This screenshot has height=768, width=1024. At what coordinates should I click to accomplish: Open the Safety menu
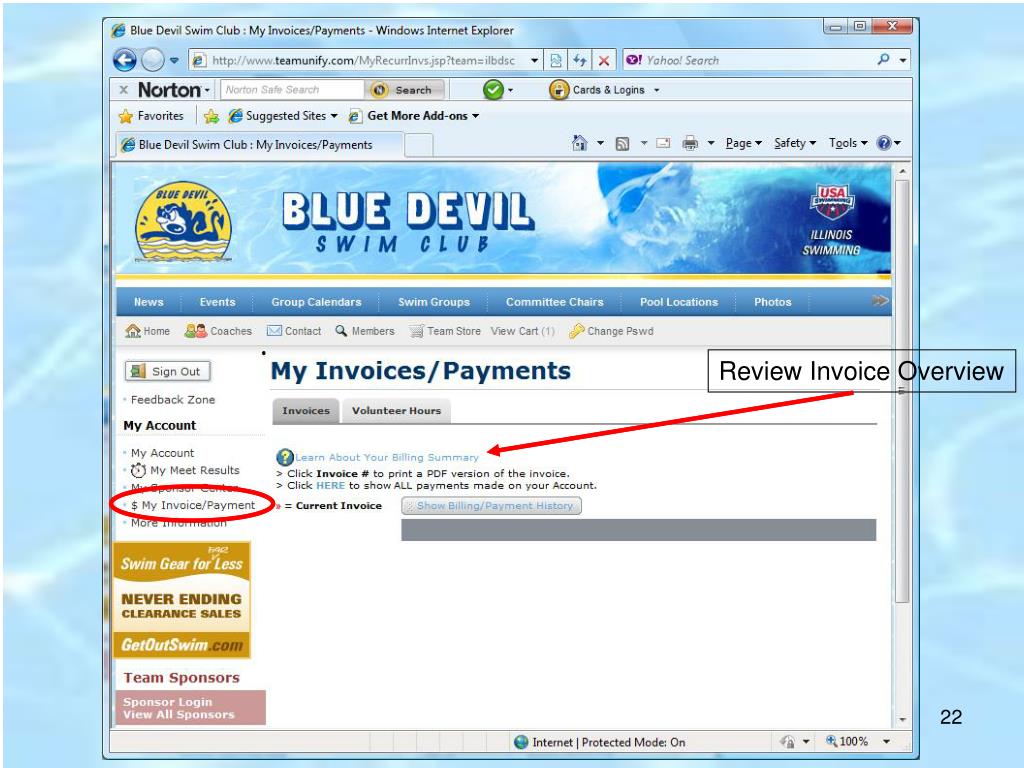tap(795, 143)
